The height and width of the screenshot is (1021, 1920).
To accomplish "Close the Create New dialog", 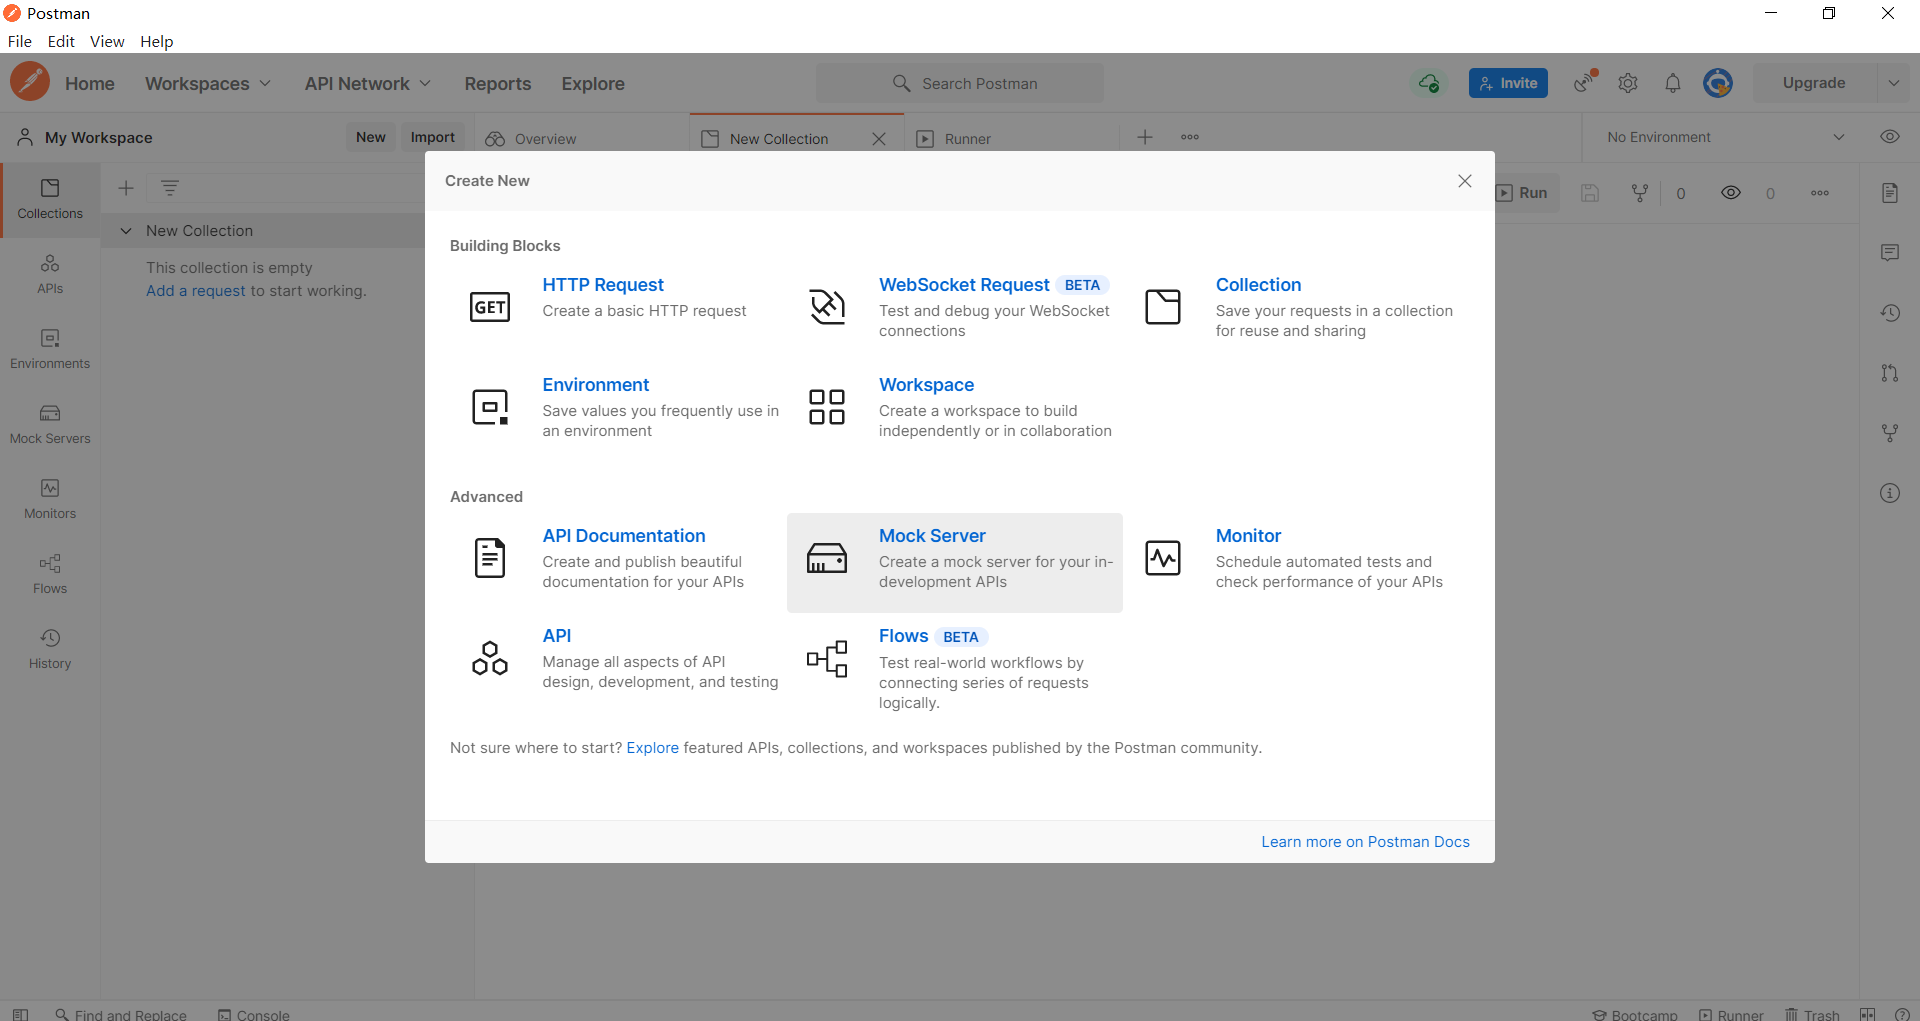I will [1465, 181].
